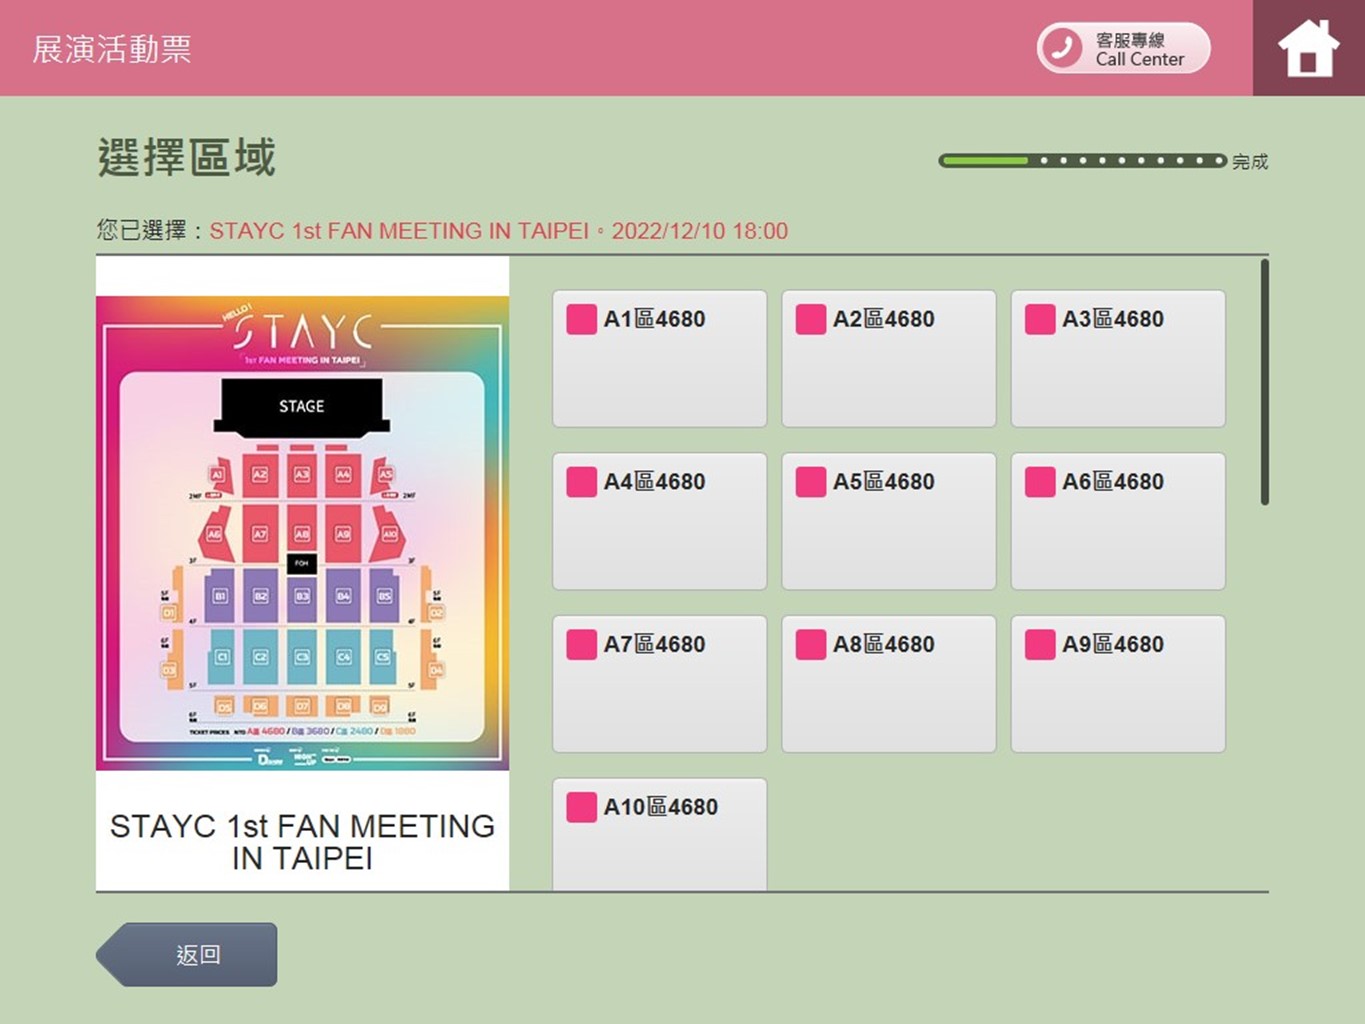Image resolution: width=1365 pixels, height=1024 pixels.
Task: Go to the home screen via house icon
Action: click(x=1307, y=48)
